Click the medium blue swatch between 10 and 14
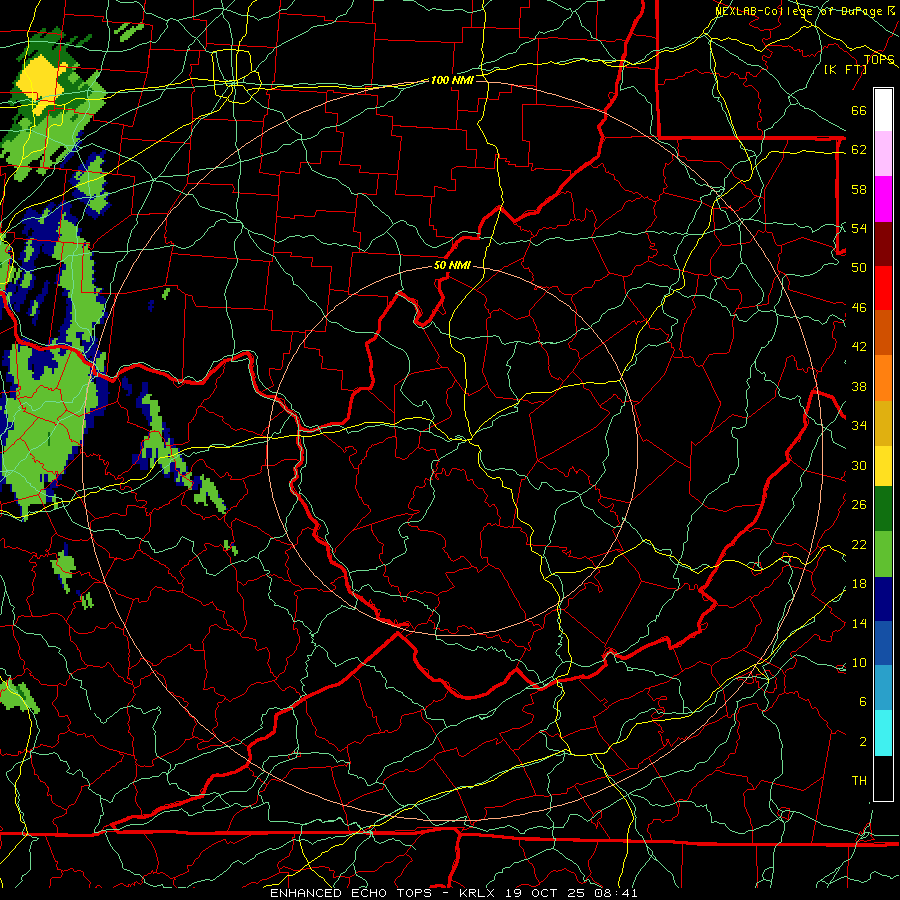This screenshot has height=900, width=900. tap(883, 643)
